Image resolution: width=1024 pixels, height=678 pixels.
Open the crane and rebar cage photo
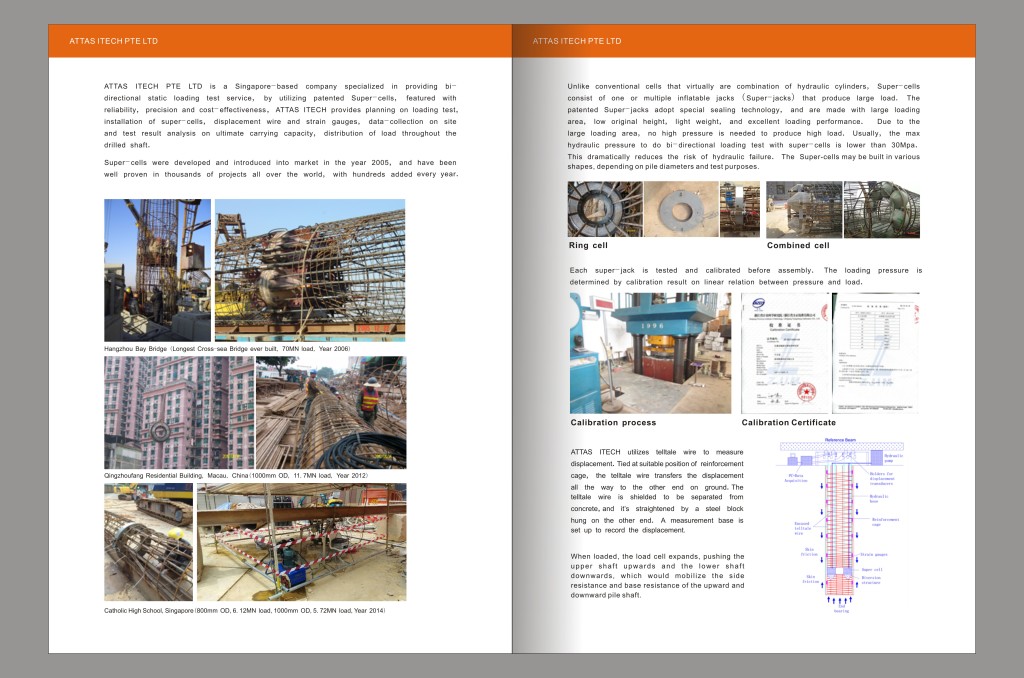[x=157, y=270]
